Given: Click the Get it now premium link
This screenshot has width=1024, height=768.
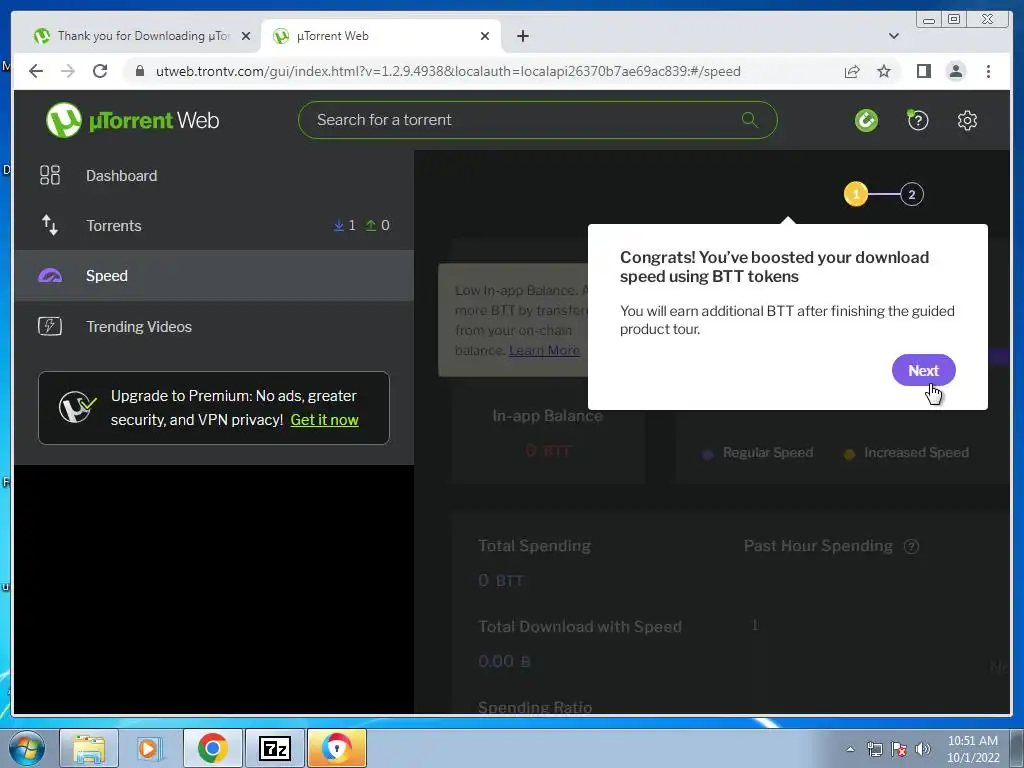Looking at the screenshot, I should [x=325, y=420].
